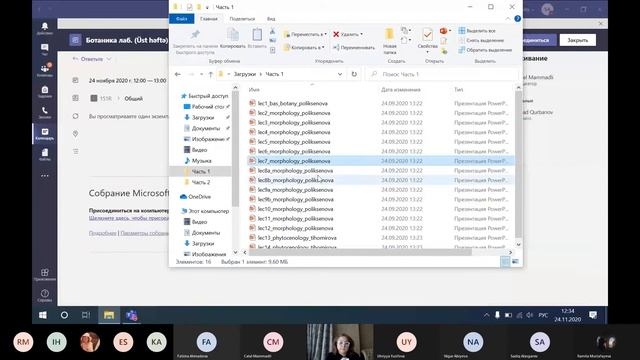Open the Calls phone icon in Teams
The image size is (640, 360).
pos(45,111)
